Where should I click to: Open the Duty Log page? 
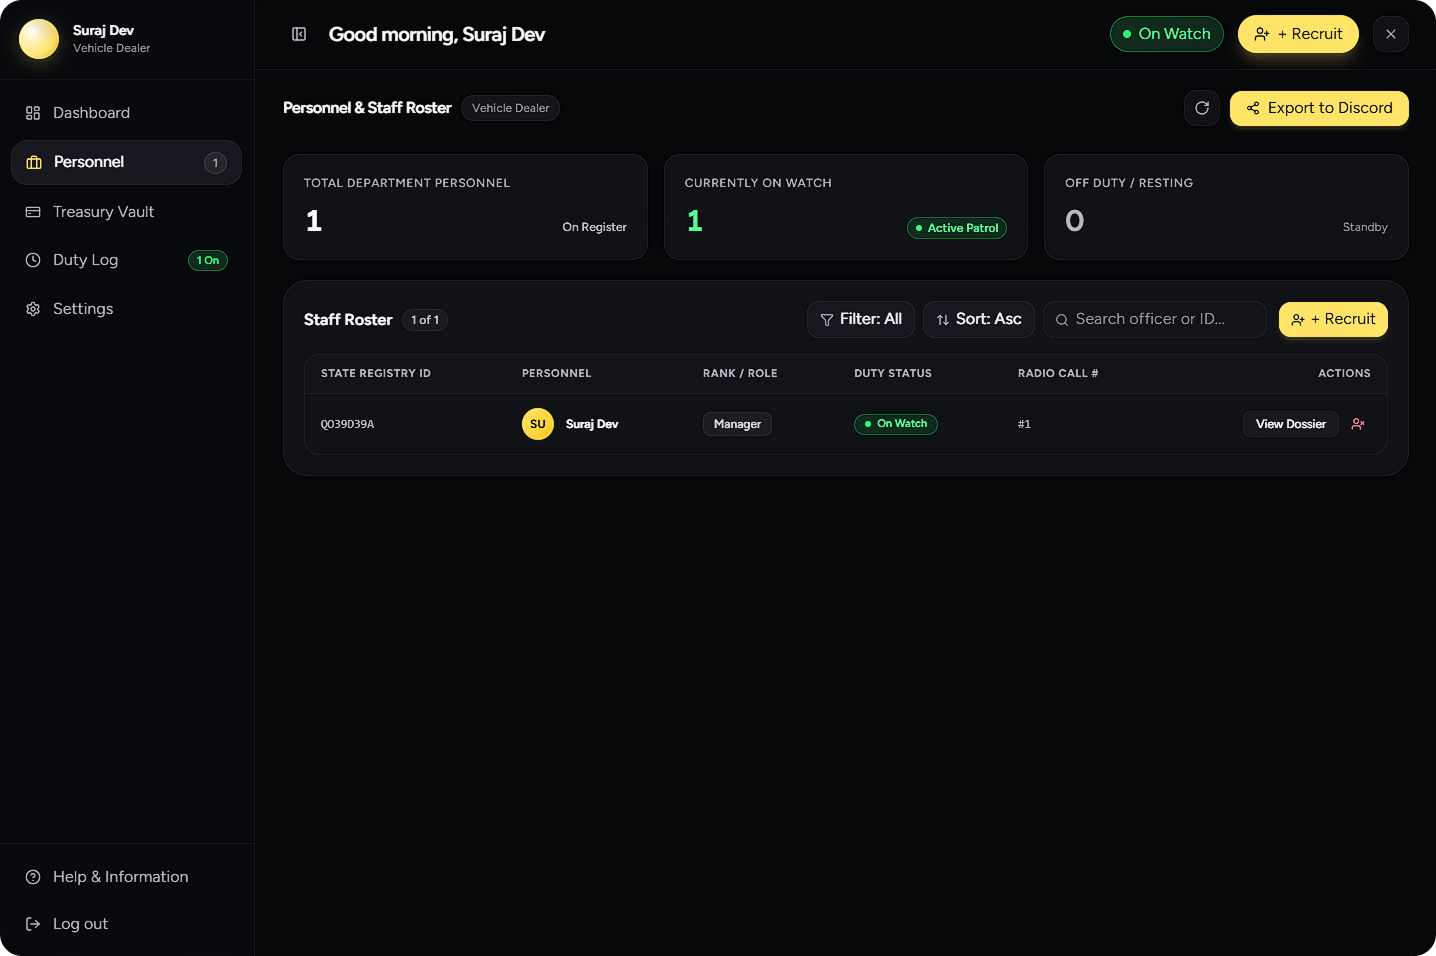click(126, 260)
